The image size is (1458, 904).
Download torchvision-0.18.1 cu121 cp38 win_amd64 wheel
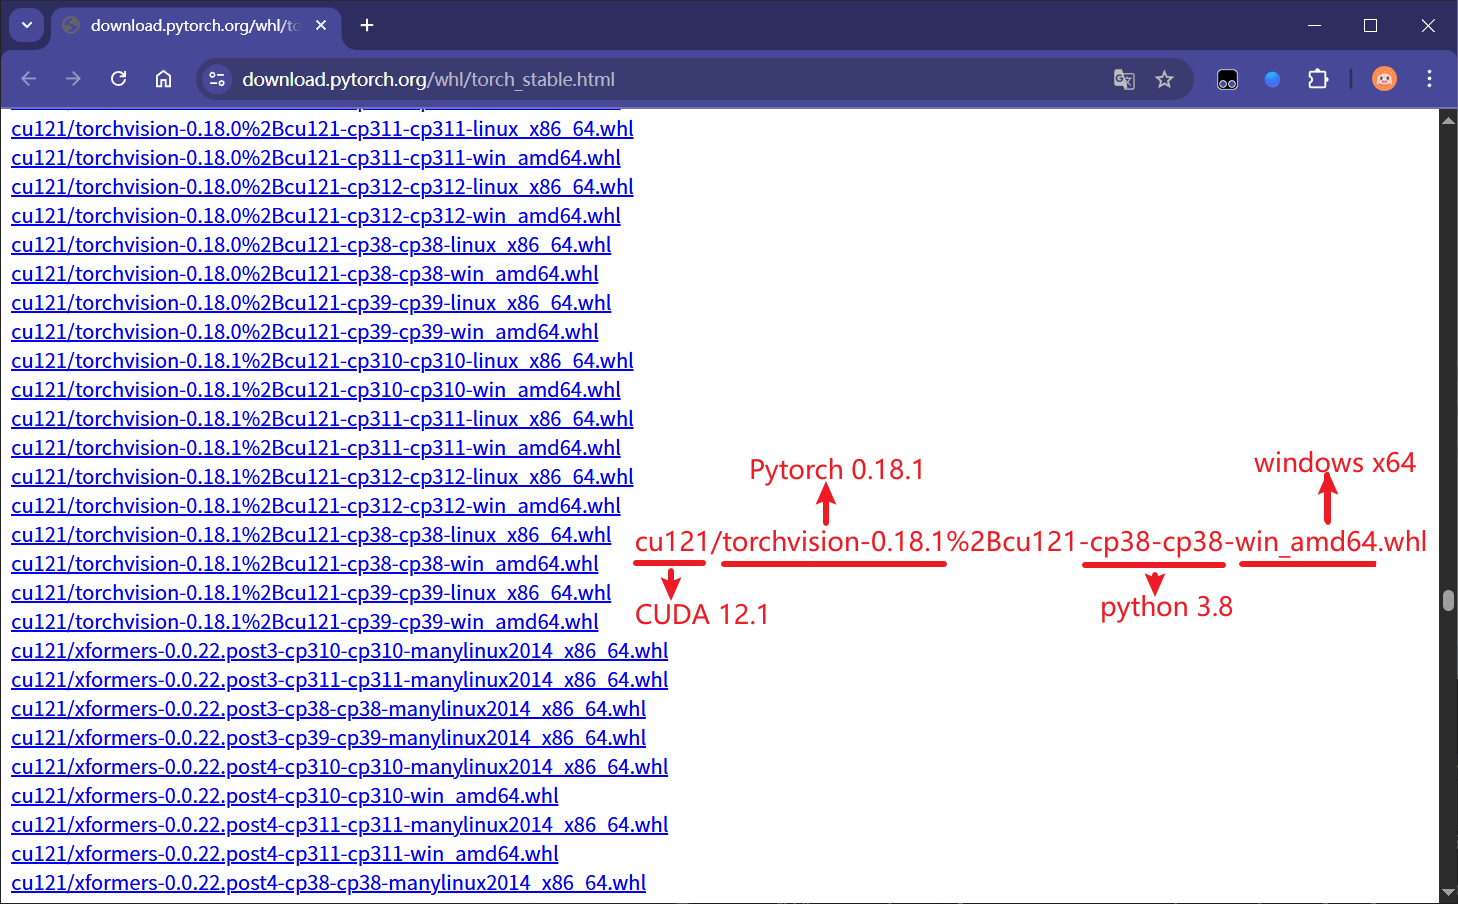pos(305,564)
